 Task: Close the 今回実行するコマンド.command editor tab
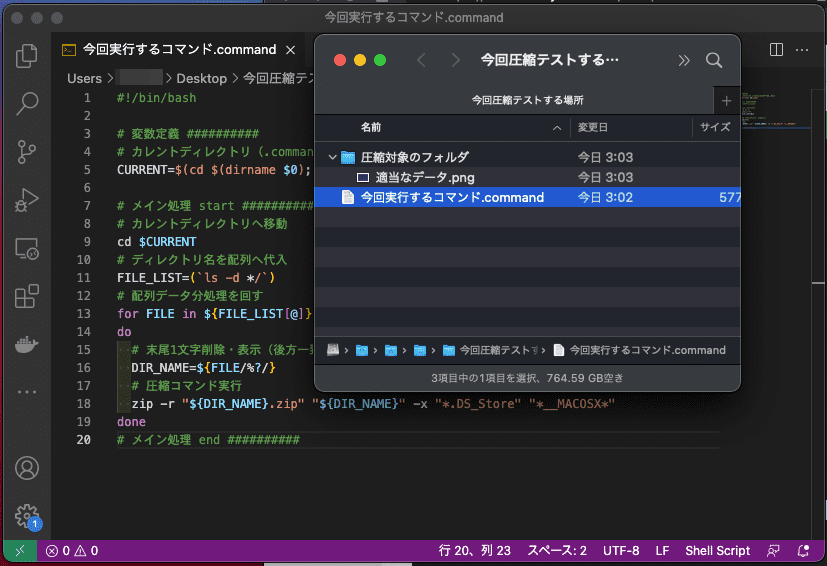coord(290,50)
